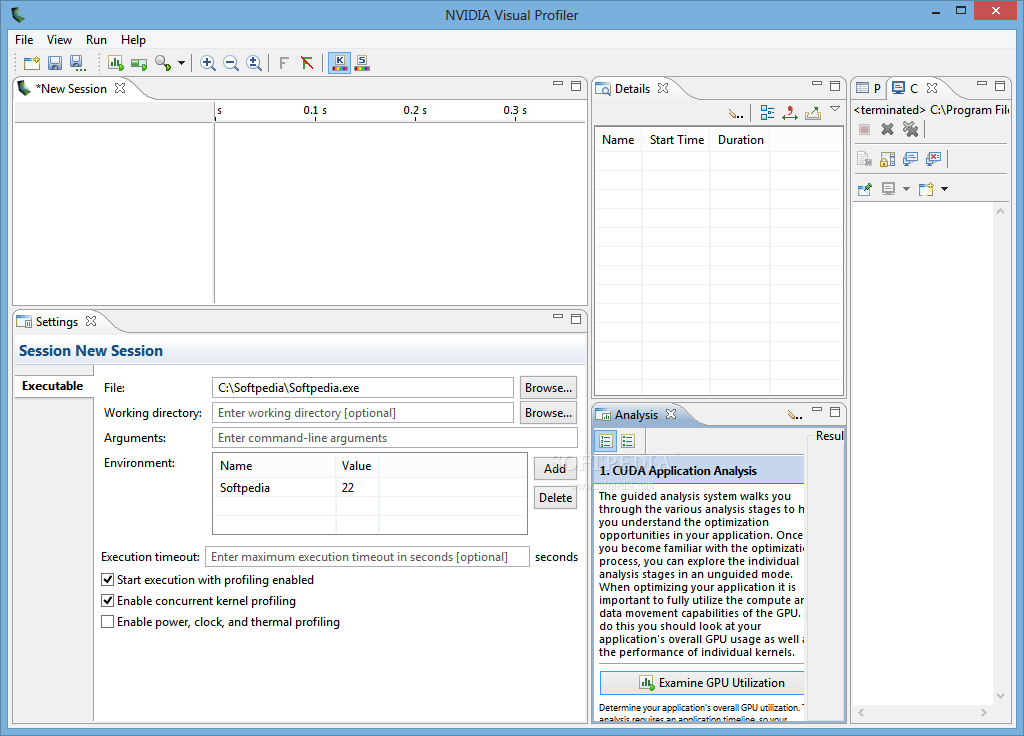The image size is (1024, 736).
Task: Open the View menu
Action: click(59, 40)
